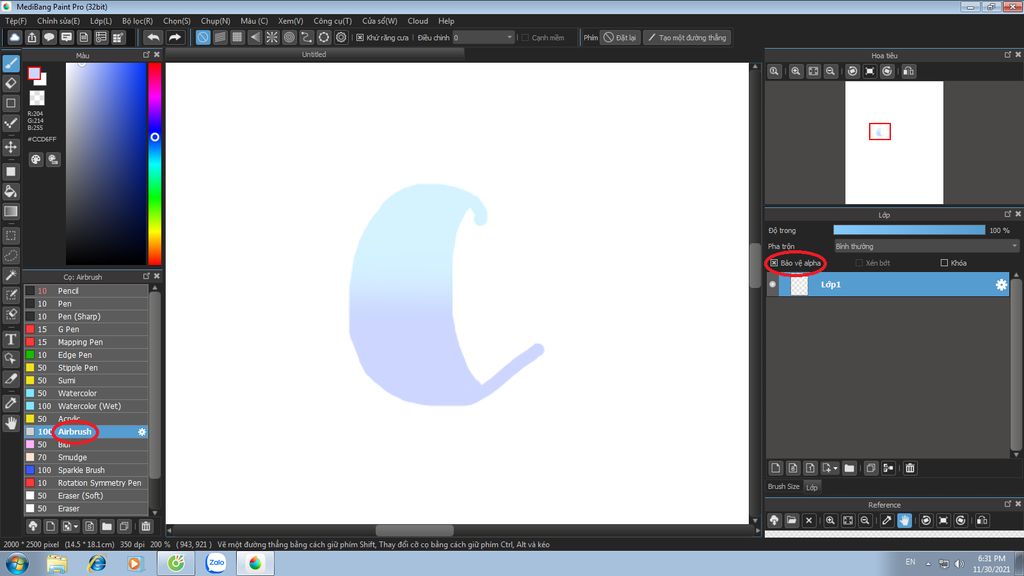Screen dimensions: 1024x576
Task: Add a new layer folder
Action: (849, 468)
